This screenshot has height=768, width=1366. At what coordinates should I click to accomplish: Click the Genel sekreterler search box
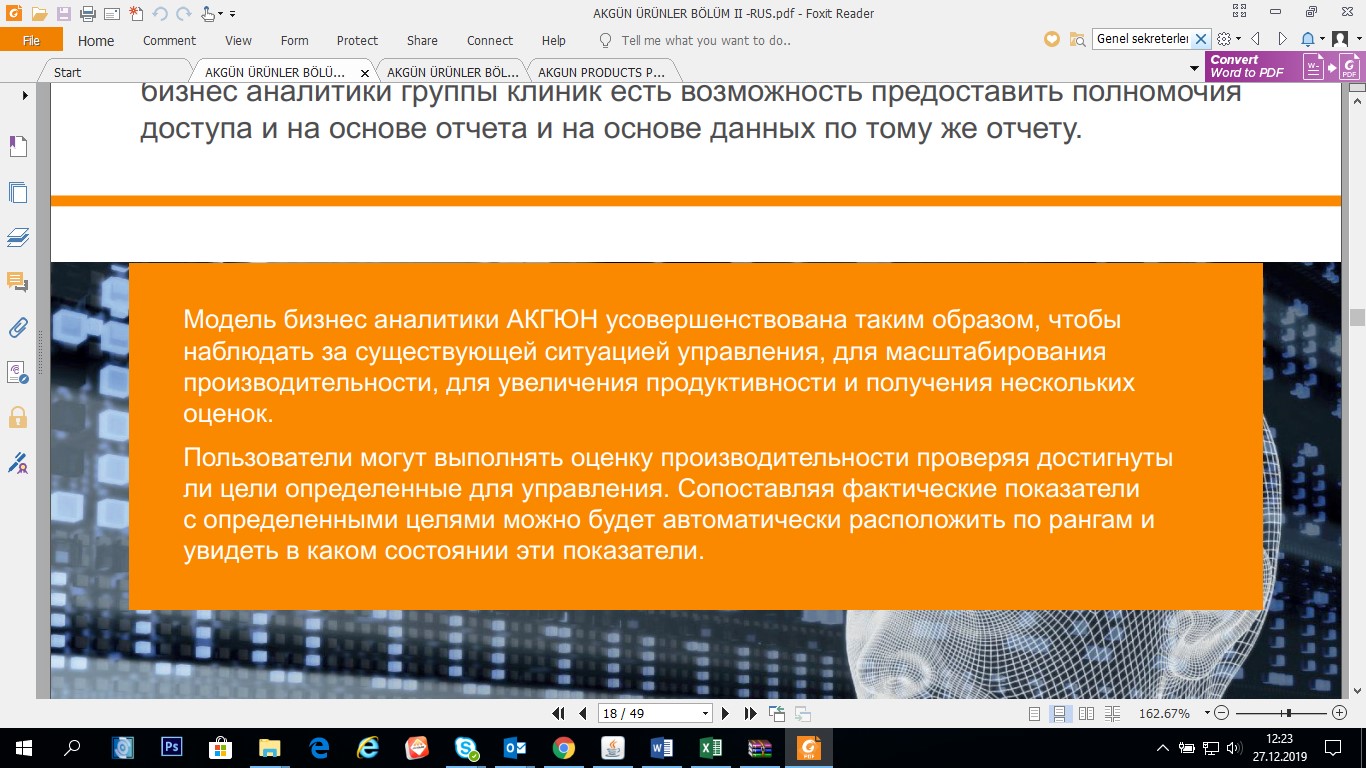pyautogui.click(x=1141, y=39)
